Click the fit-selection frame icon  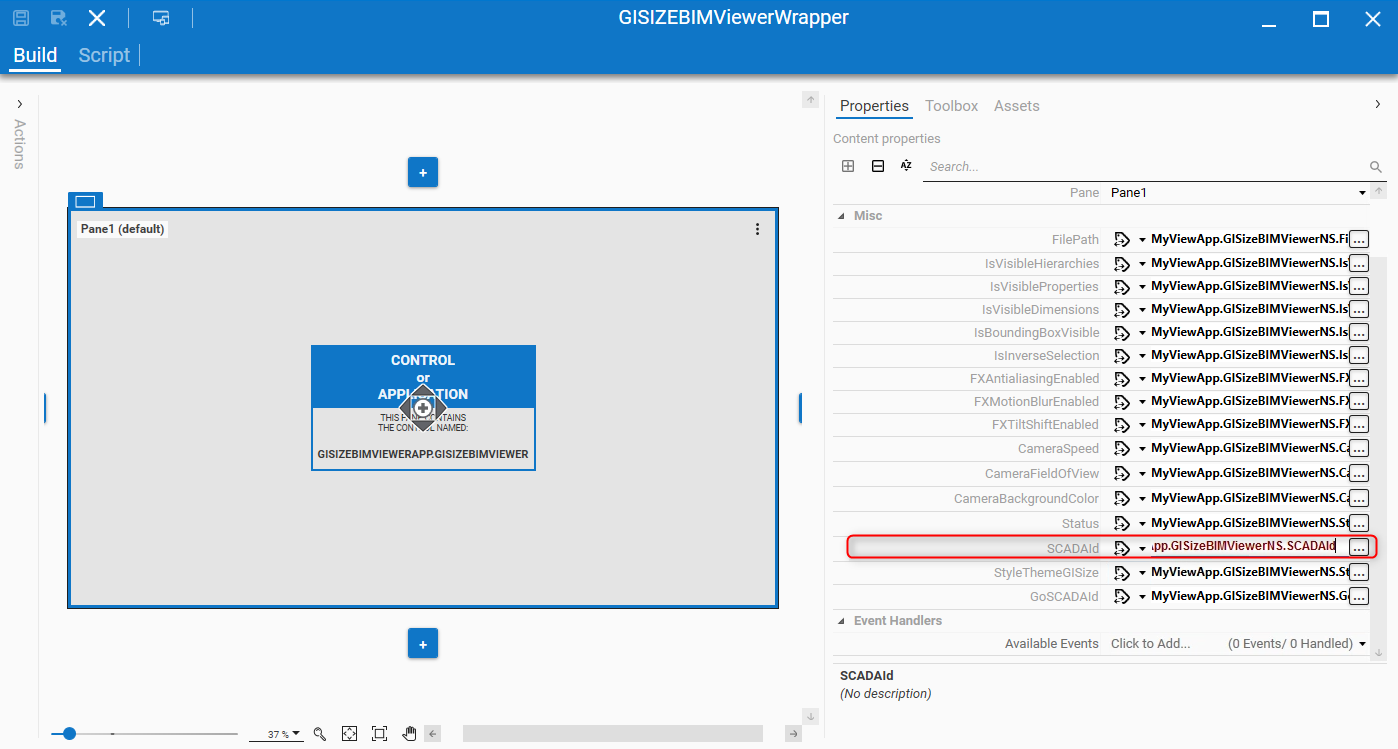(379, 734)
